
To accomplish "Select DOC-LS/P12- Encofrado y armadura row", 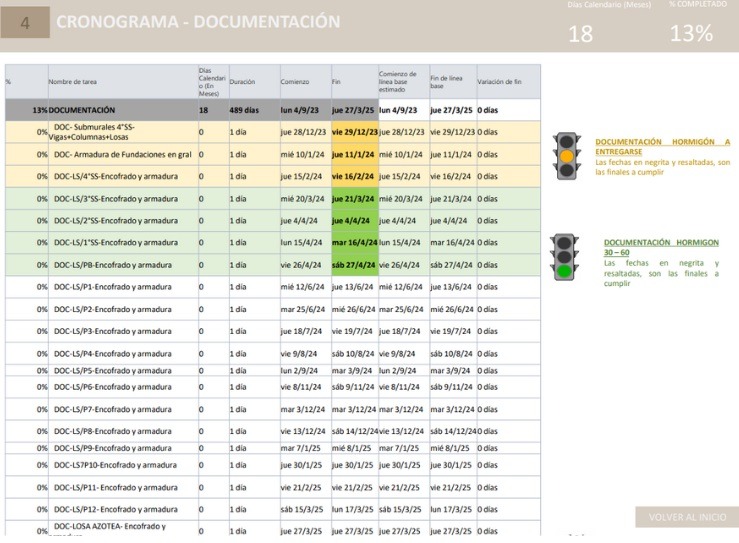I will 273,510.
